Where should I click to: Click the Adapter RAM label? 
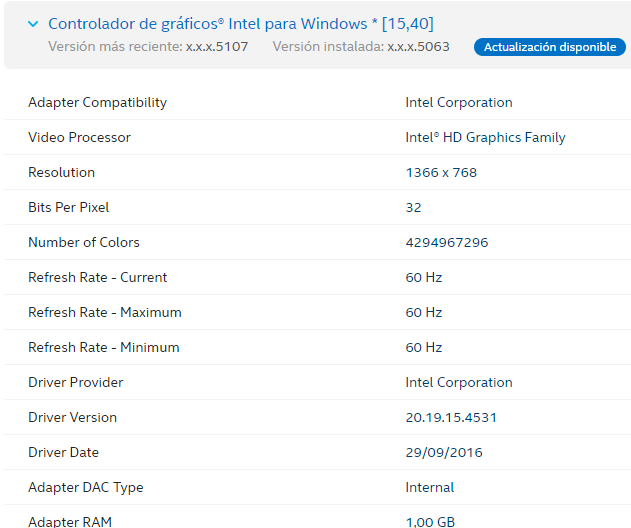point(70,522)
